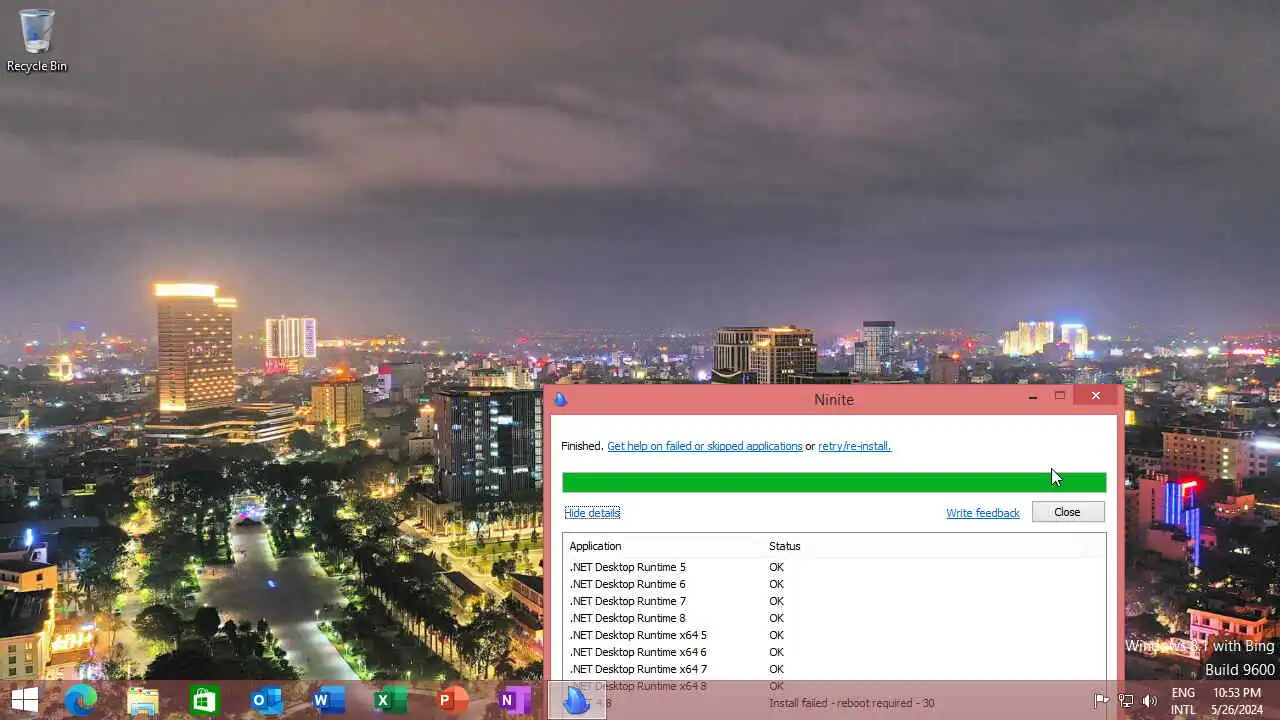The width and height of the screenshot is (1280, 720).
Task: Select the .NET Desktop Runtime 6 row
Action: click(x=833, y=584)
